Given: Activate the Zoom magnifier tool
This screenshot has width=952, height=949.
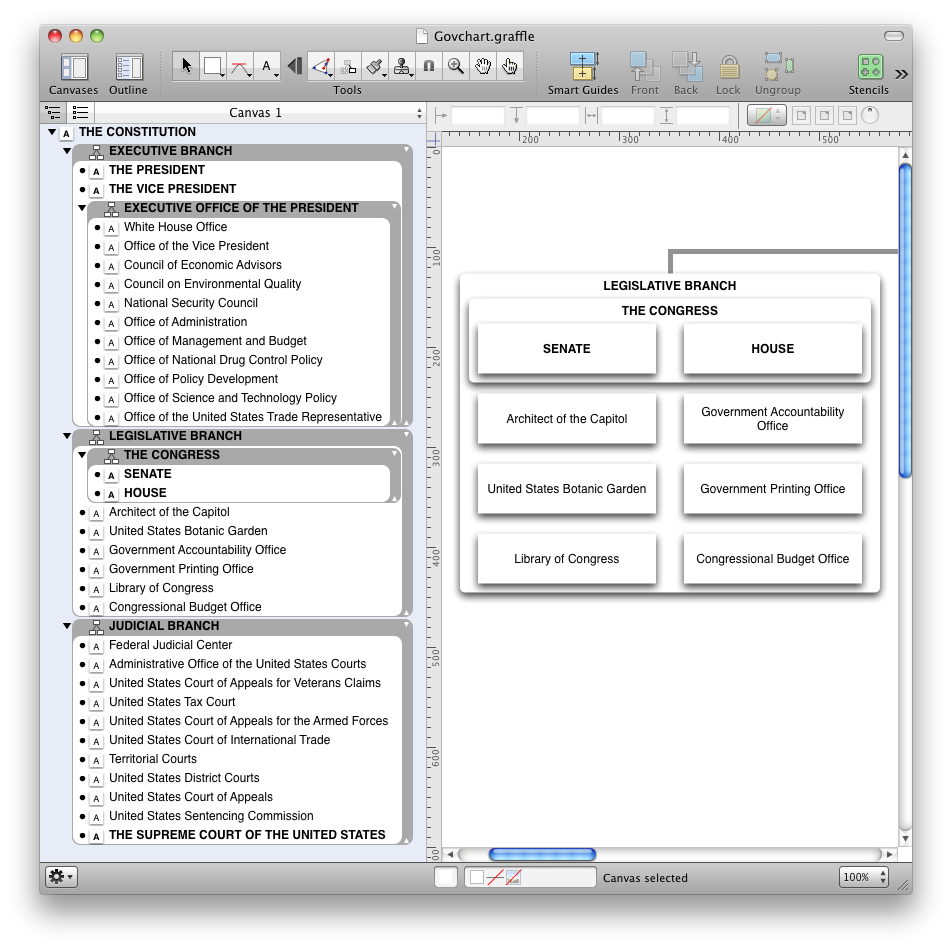Looking at the screenshot, I should pos(456,66).
